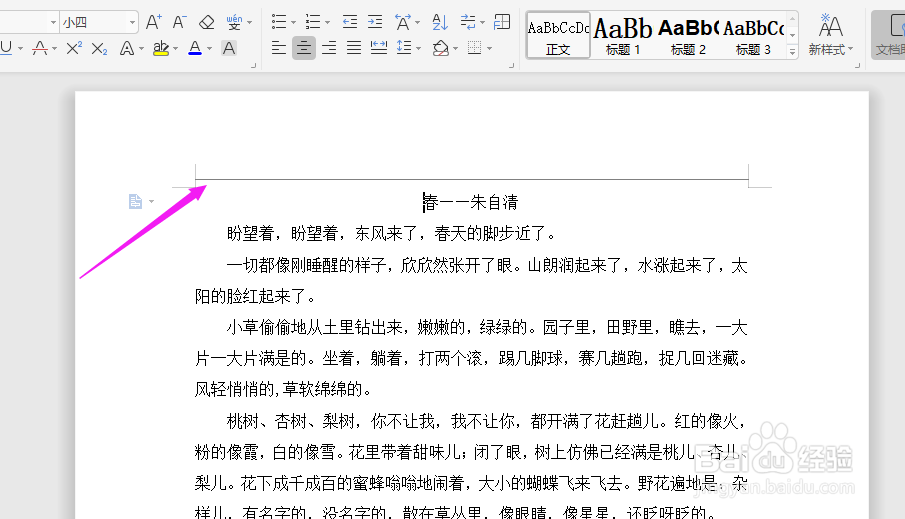Apply 标题 2 heading style
This screenshot has width=905, height=519.
688,36
